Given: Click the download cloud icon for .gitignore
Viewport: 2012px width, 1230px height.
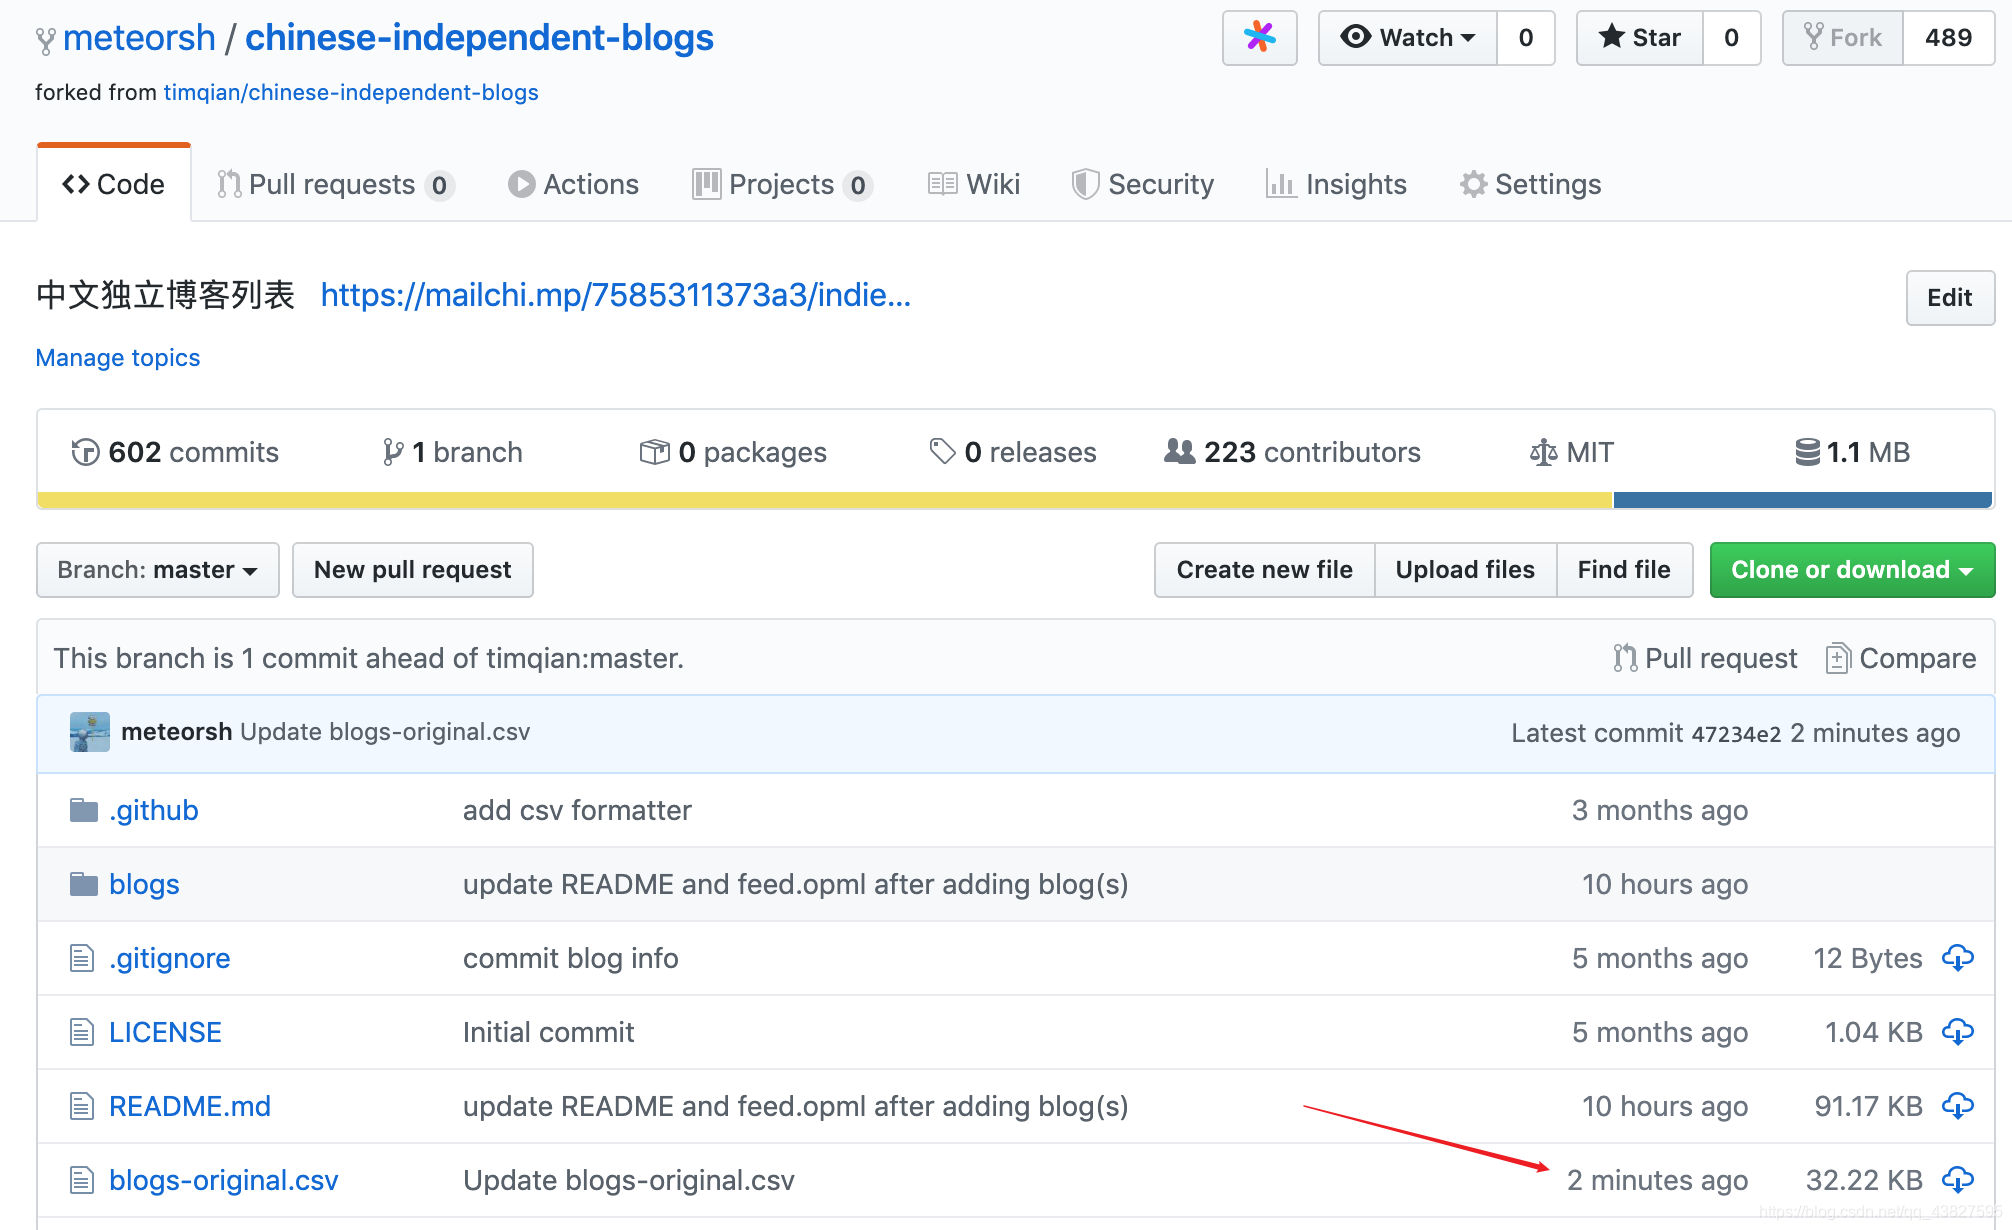Looking at the screenshot, I should tap(1957, 958).
